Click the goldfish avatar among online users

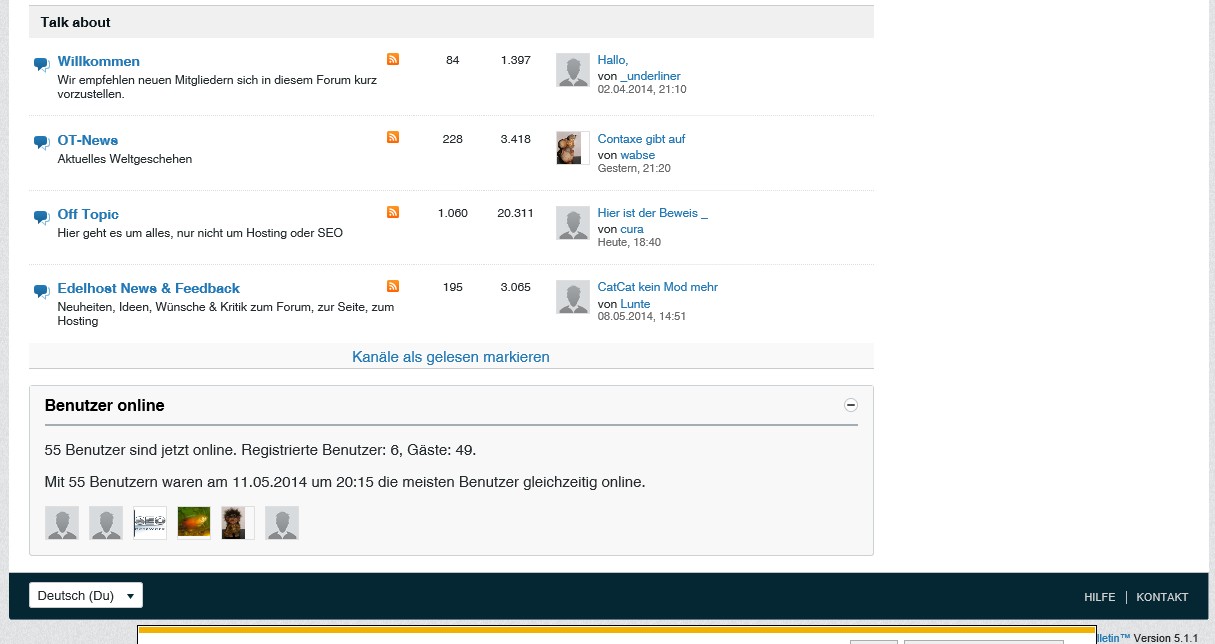[x=194, y=523]
